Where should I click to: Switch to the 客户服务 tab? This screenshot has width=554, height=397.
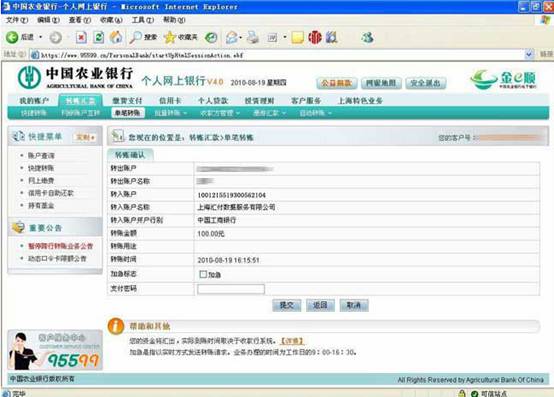tap(306, 101)
